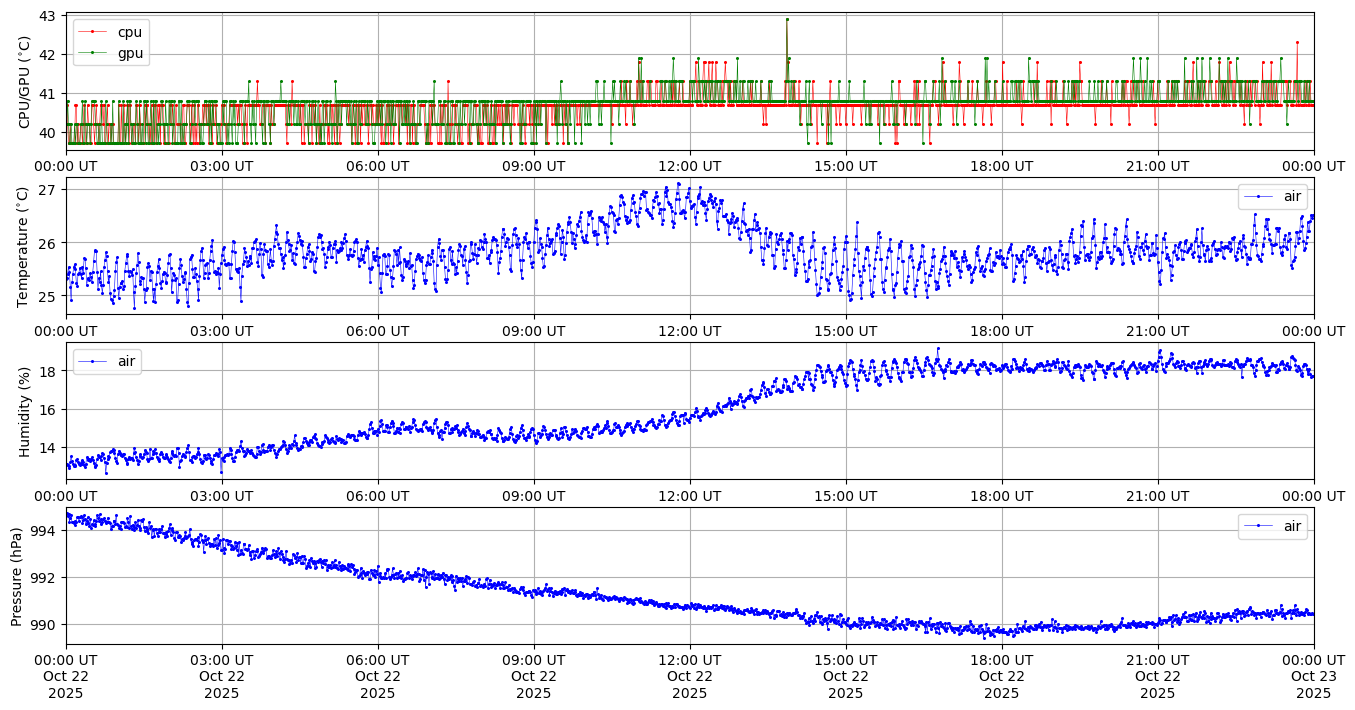This screenshot has width=1355, height=710.
Task: Click 21:00 UT tick under the CPU/GPU plot
Action: [x=1158, y=166]
